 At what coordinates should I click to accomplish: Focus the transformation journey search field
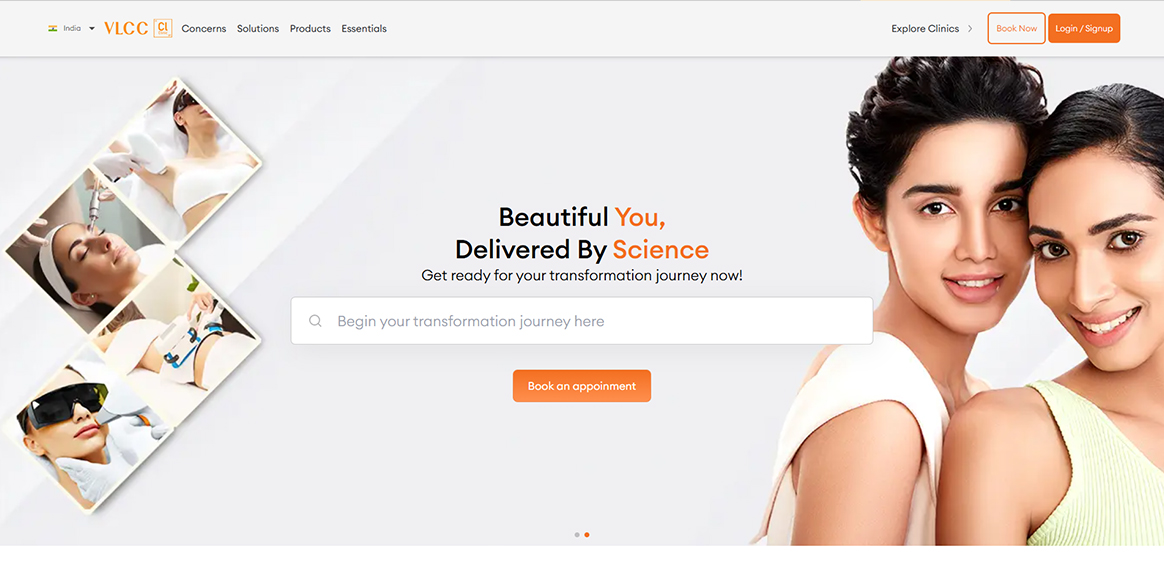click(582, 321)
